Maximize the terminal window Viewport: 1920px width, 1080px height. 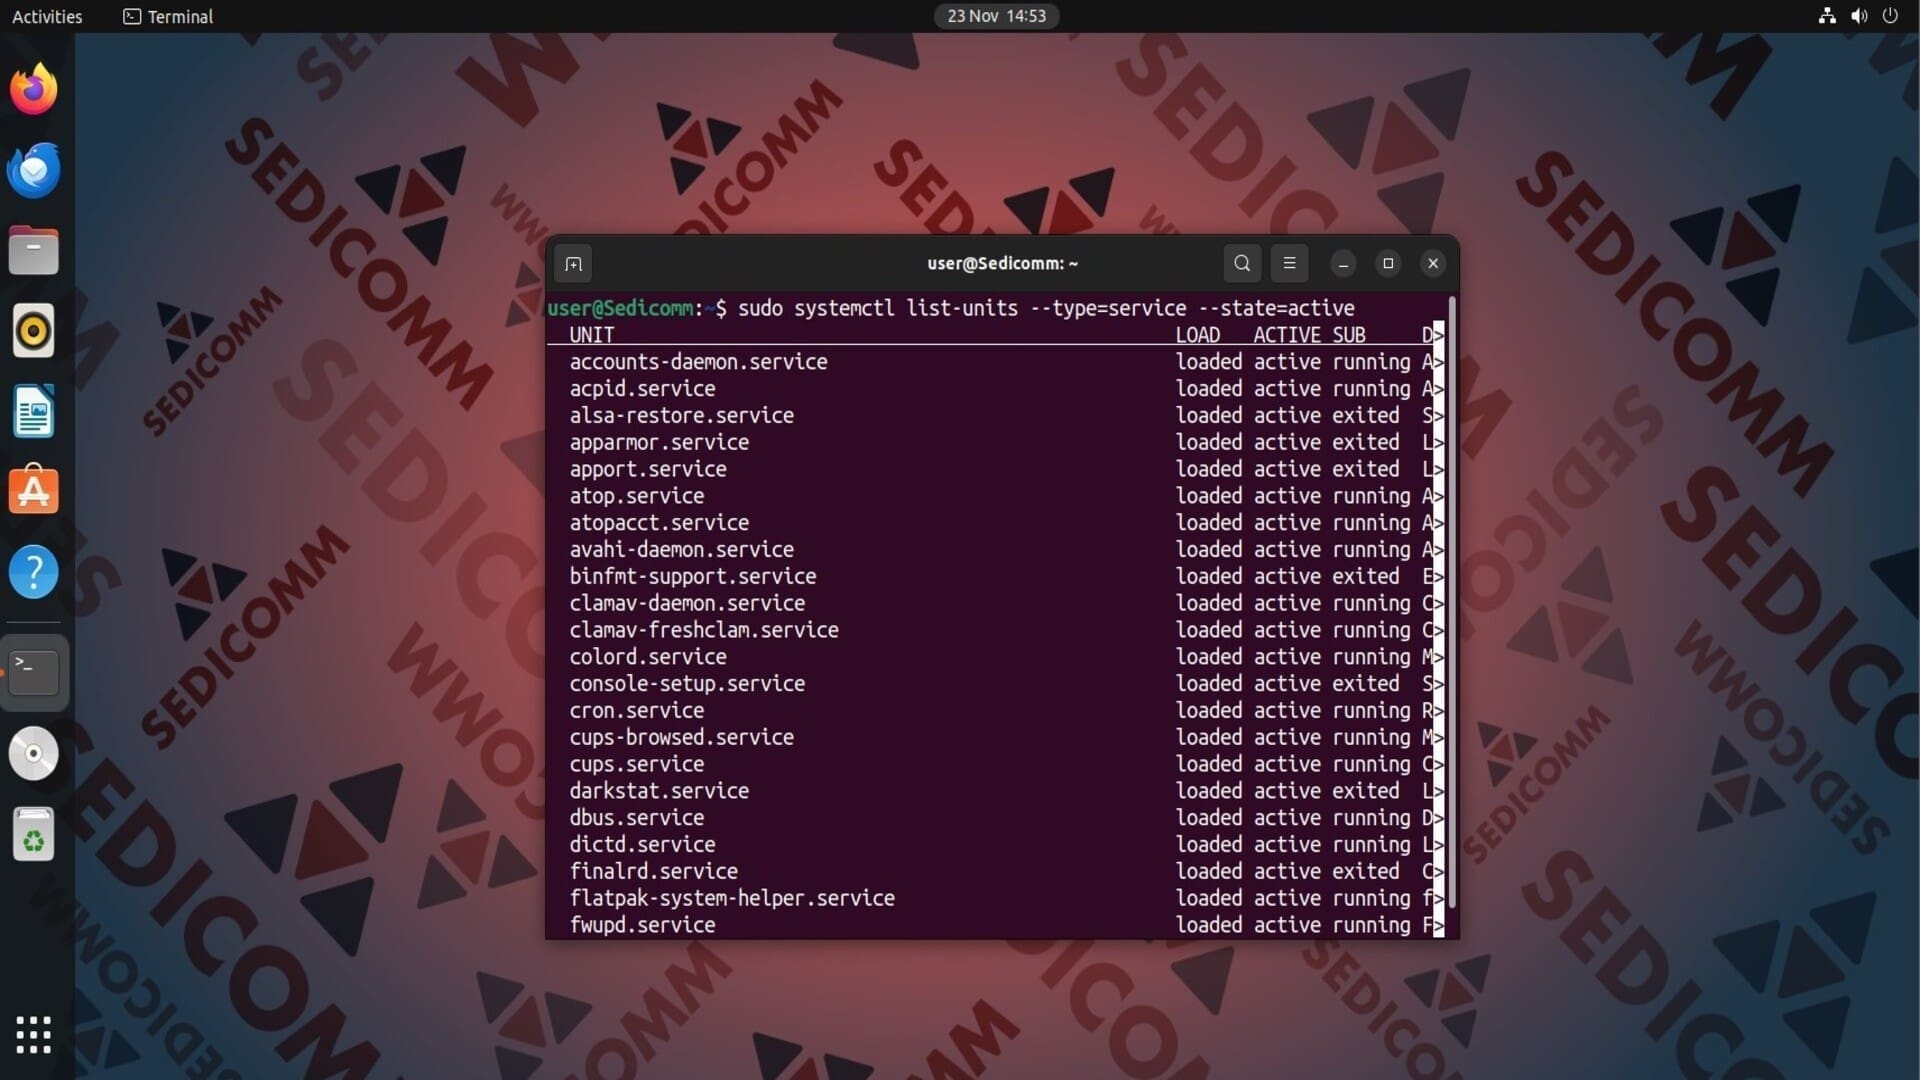[1388, 264]
